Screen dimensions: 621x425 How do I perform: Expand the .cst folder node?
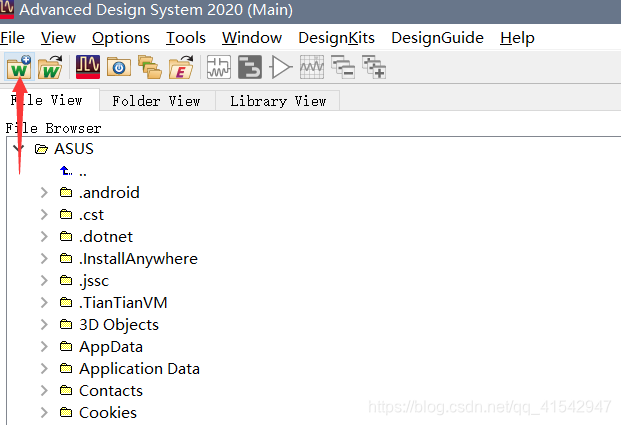click(44, 215)
